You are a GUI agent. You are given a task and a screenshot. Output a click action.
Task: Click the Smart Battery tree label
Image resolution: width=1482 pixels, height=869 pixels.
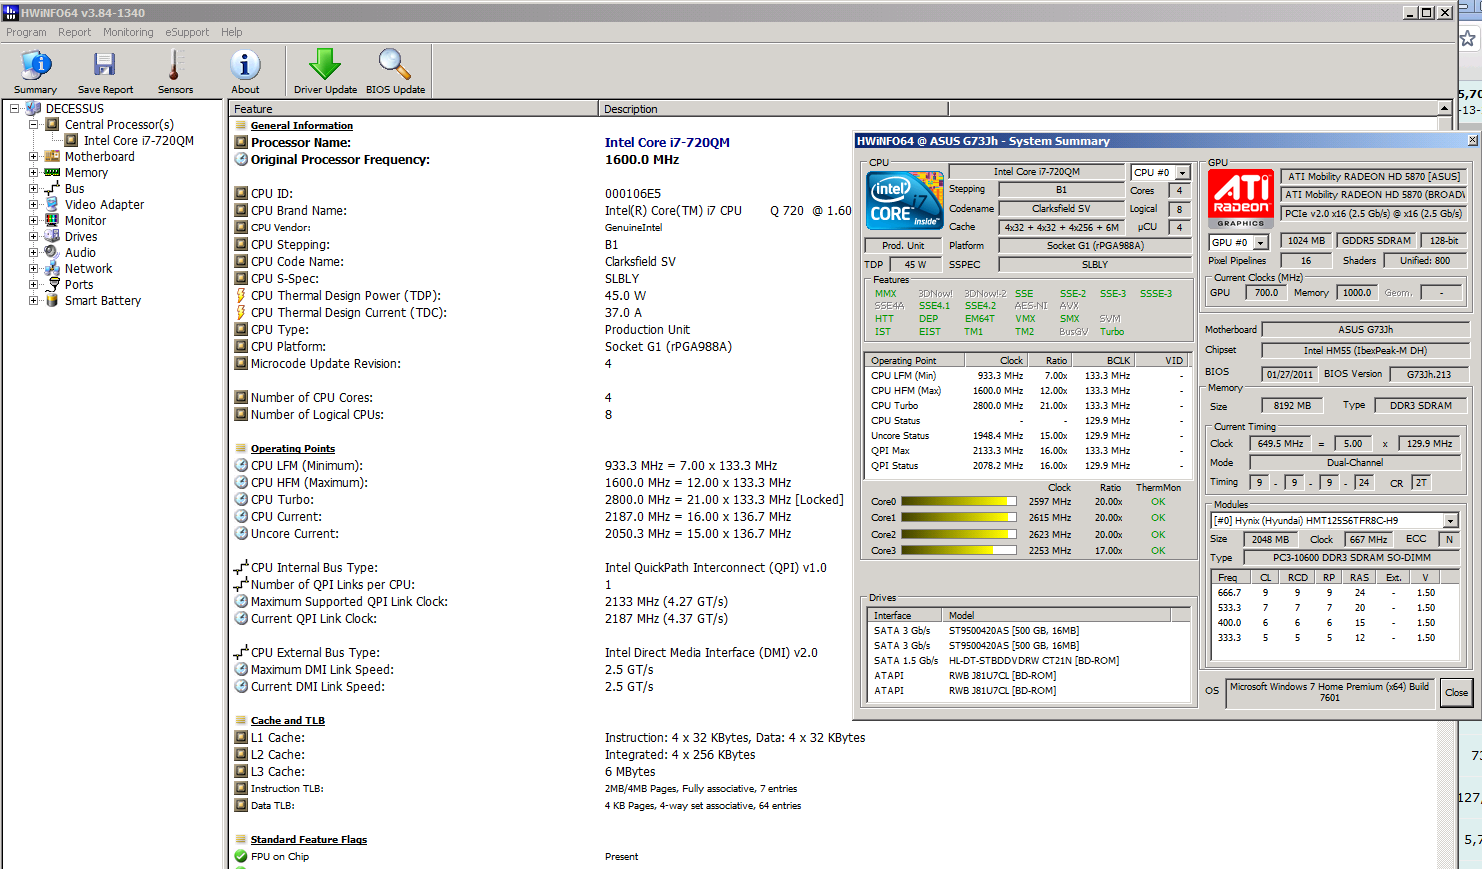(103, 301)
